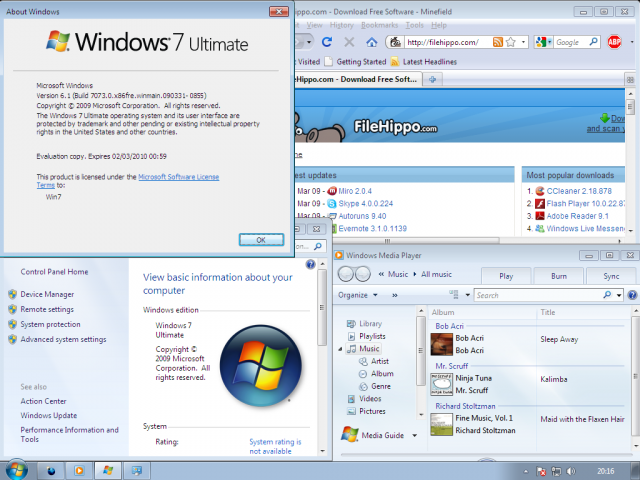Click the Control Panel help question icon
640x480 pixels.
click(x=310, y=264)
